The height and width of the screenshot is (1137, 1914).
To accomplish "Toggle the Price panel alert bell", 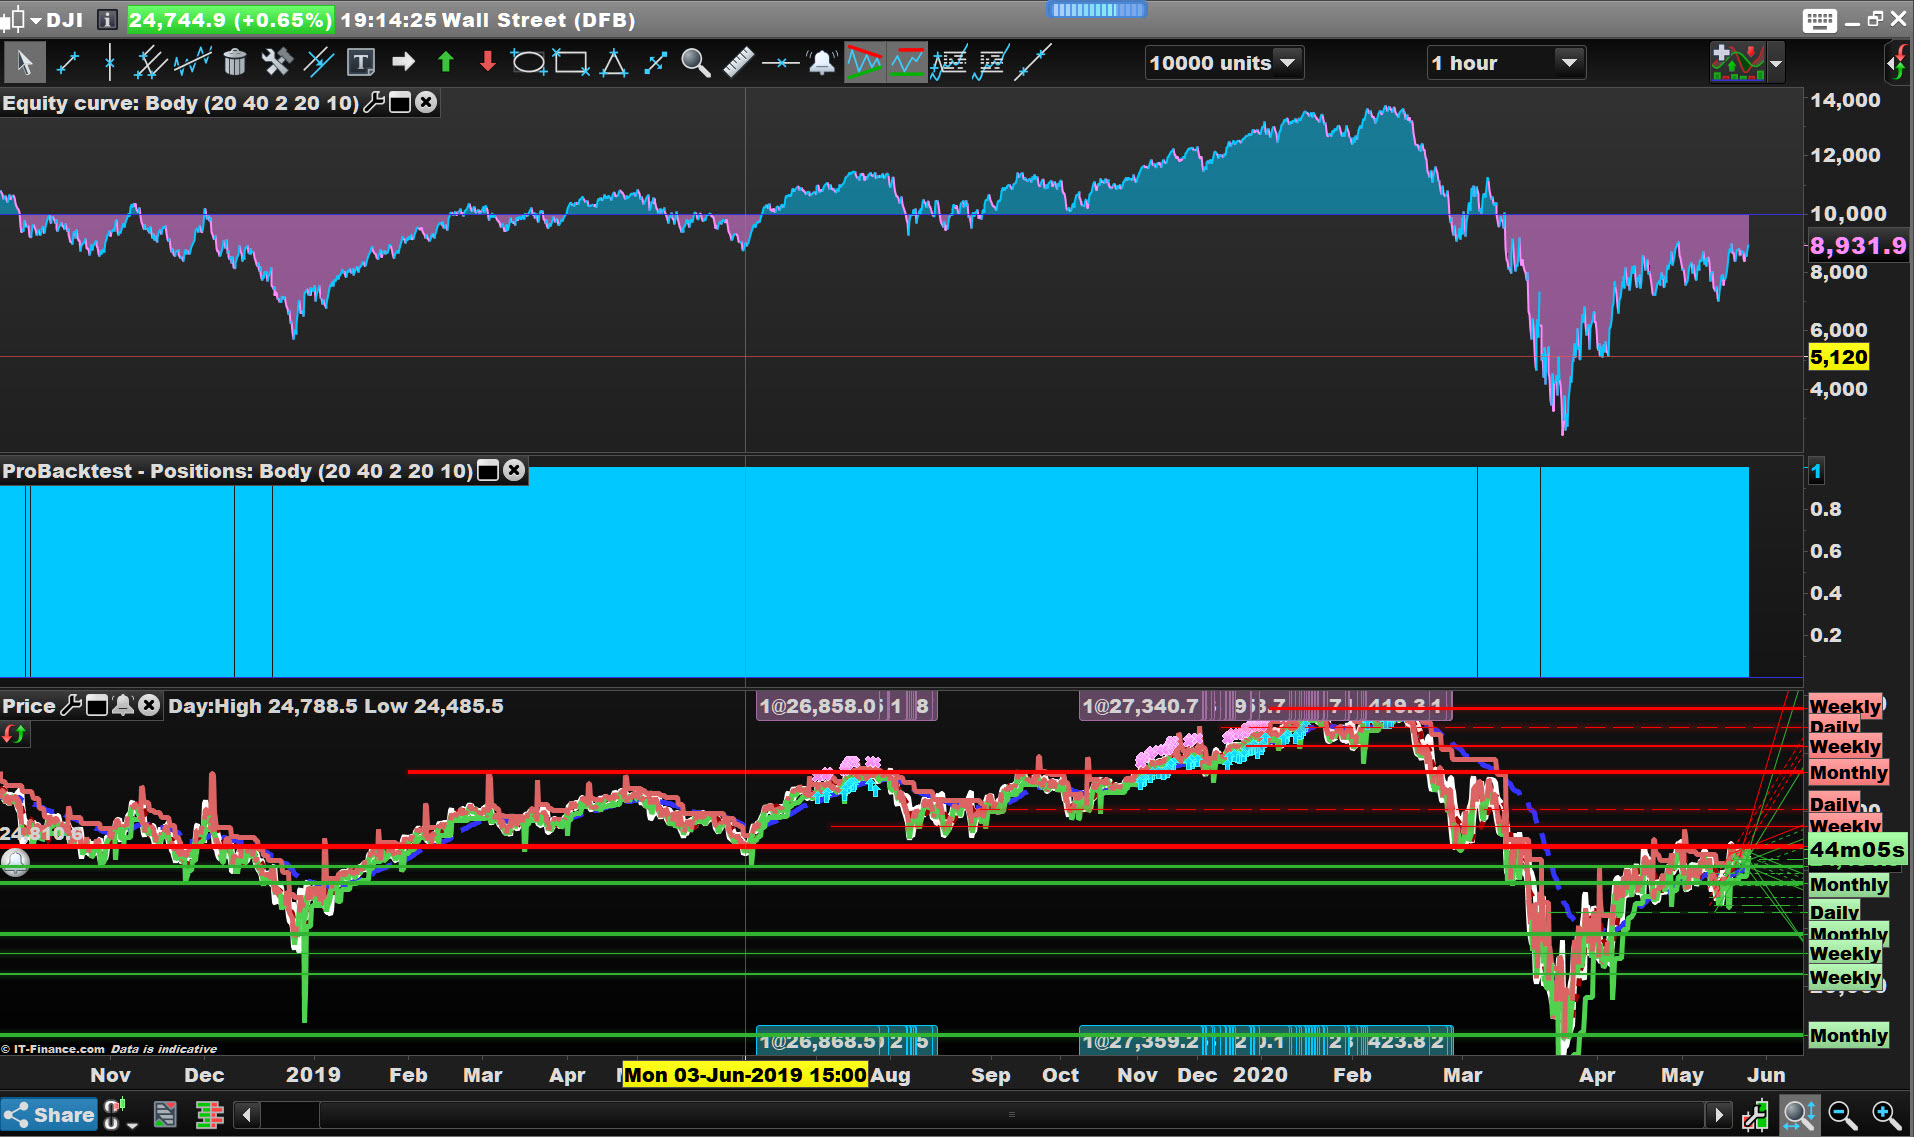I will [x=123, y=706].
